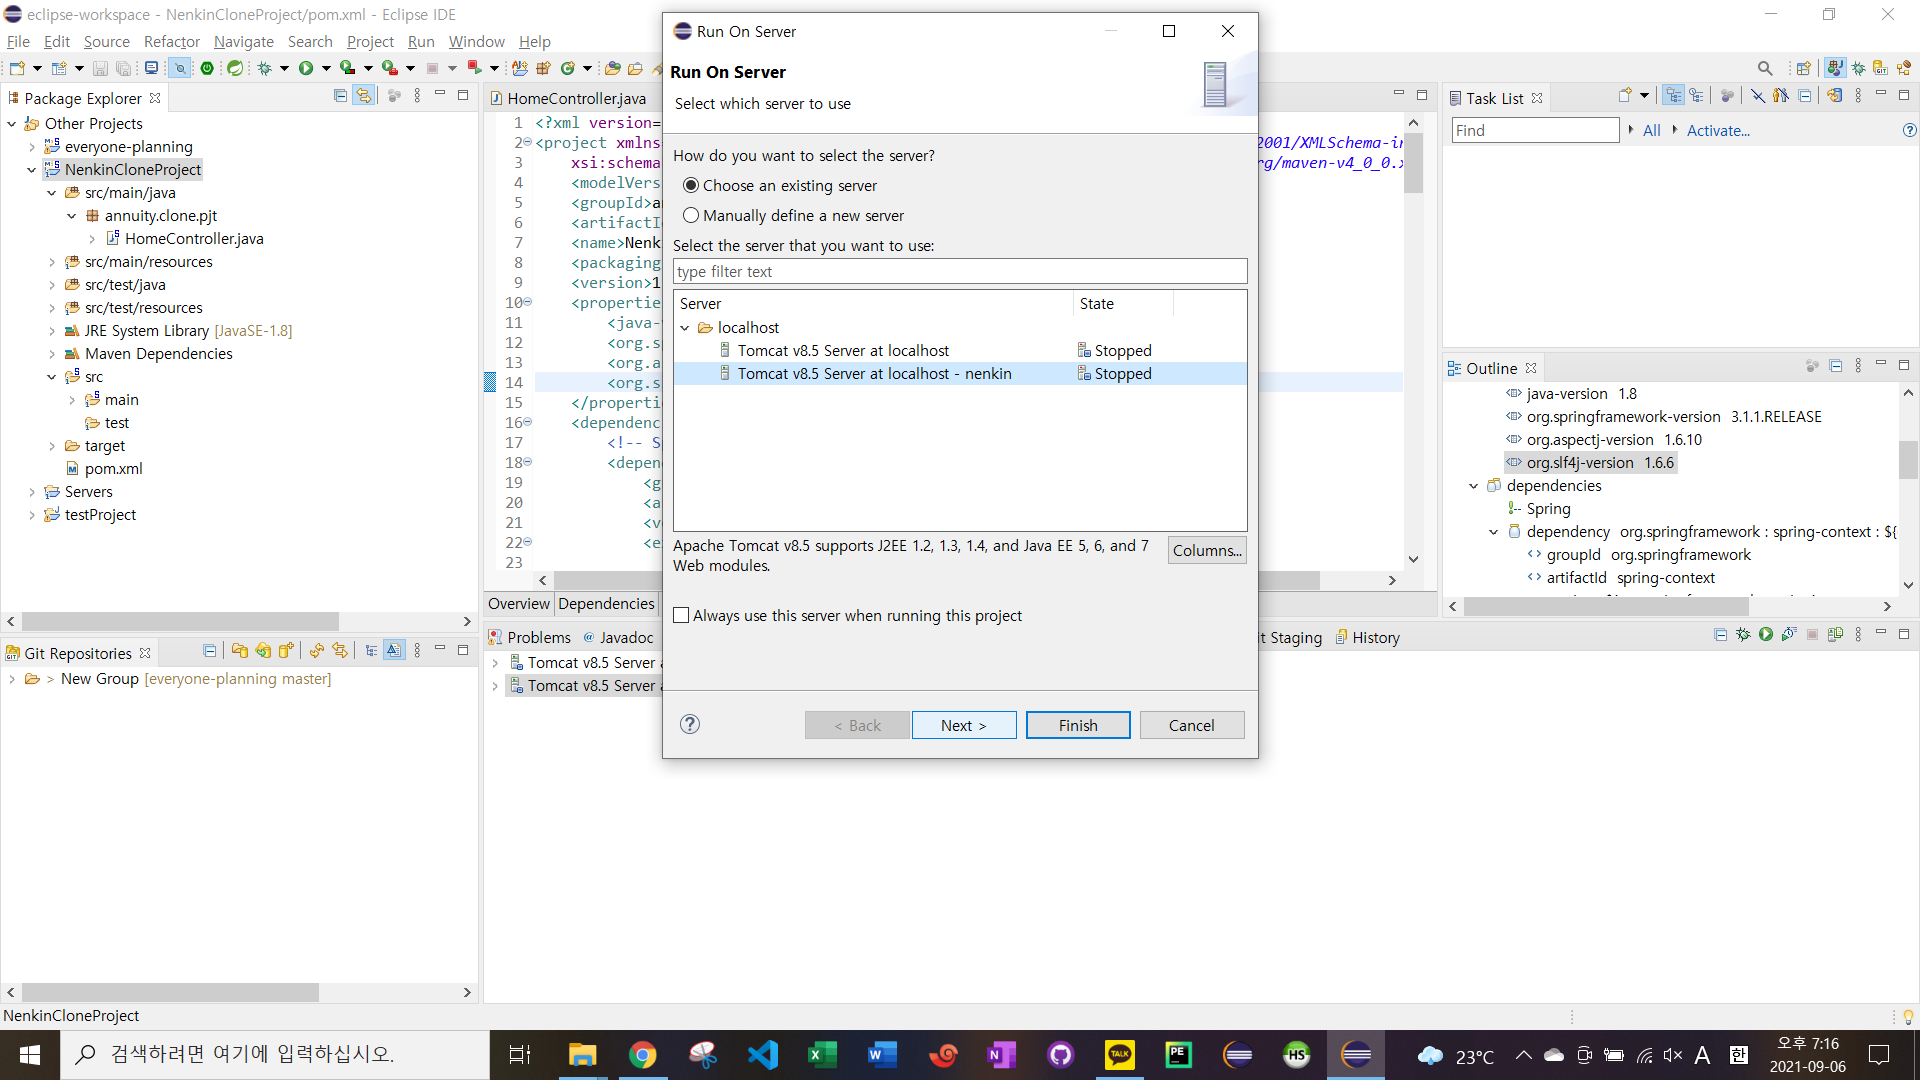
Task: Switch to the Dependencies editor tab
Action: [606, 604]
